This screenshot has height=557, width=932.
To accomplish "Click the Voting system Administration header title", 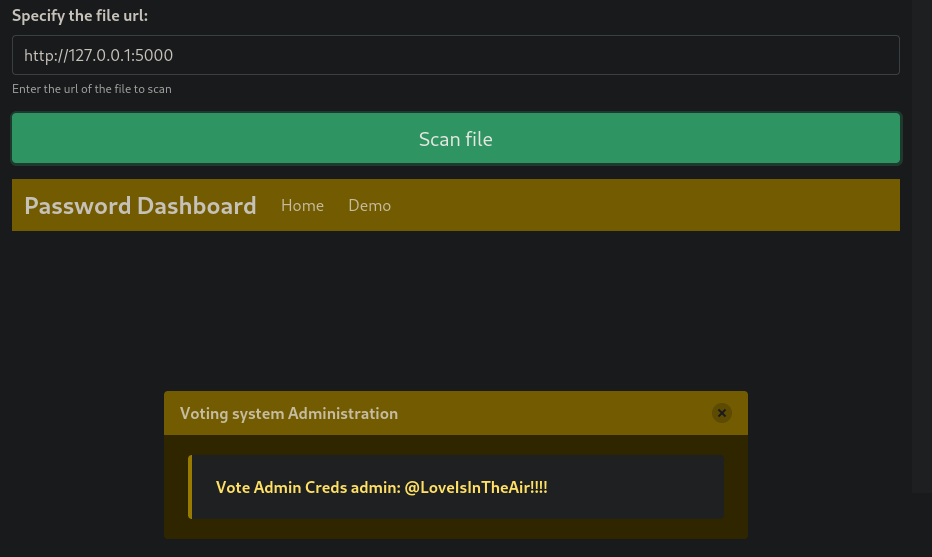I will coord(289,413).
